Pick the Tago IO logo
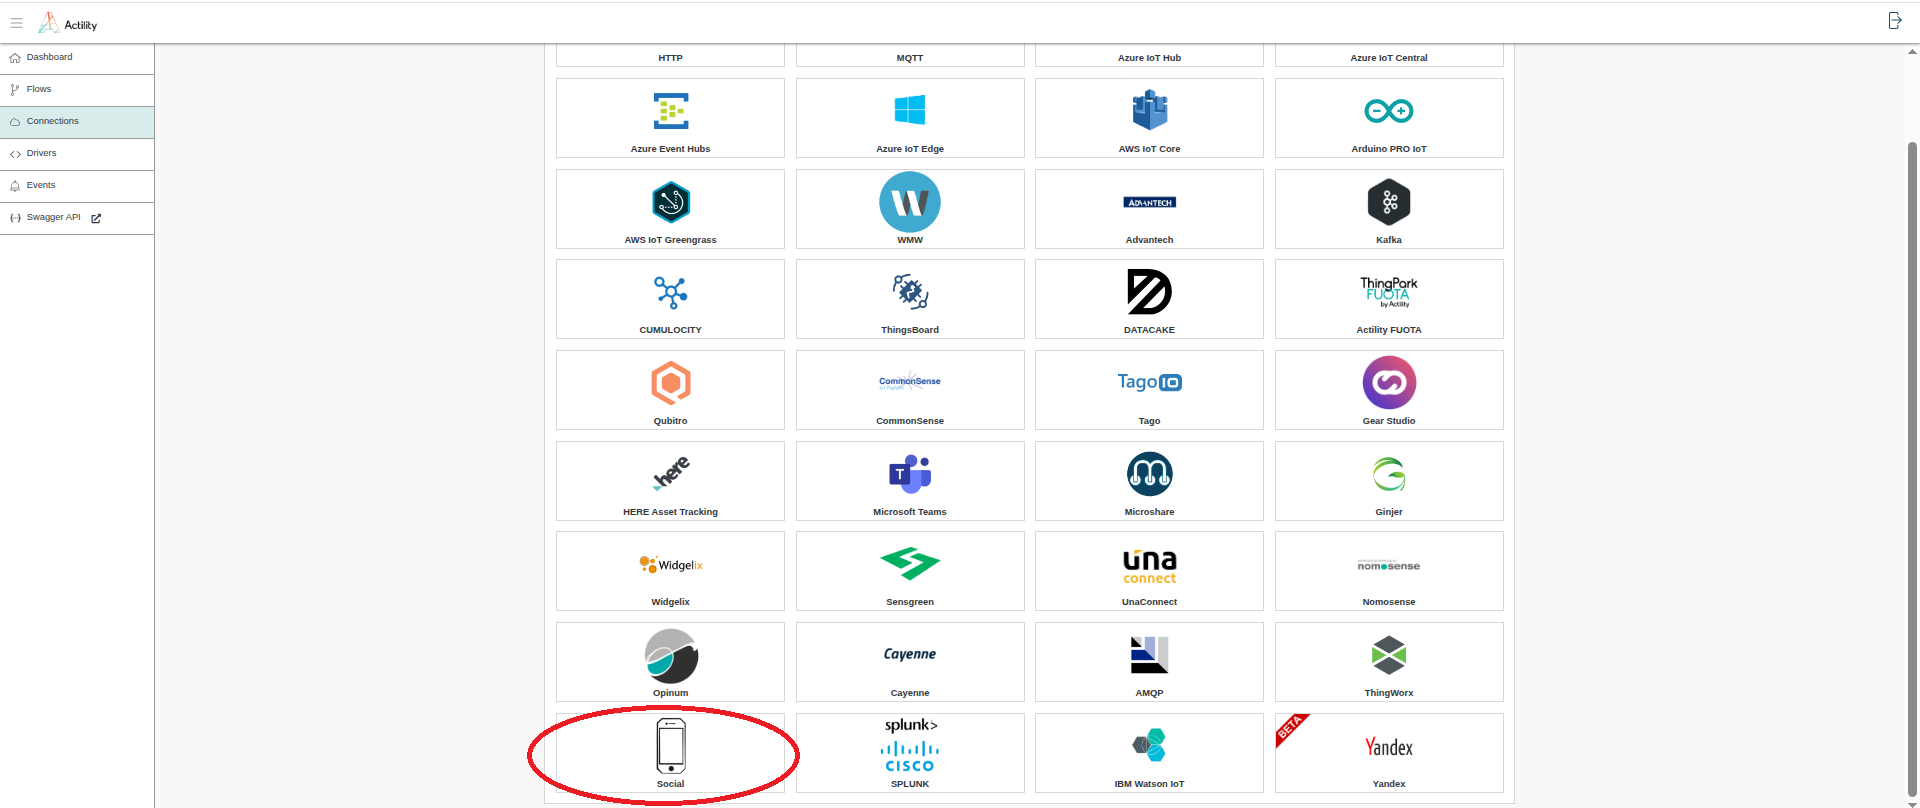This screenshot has width=1920, height=808. click(1149, 382)
